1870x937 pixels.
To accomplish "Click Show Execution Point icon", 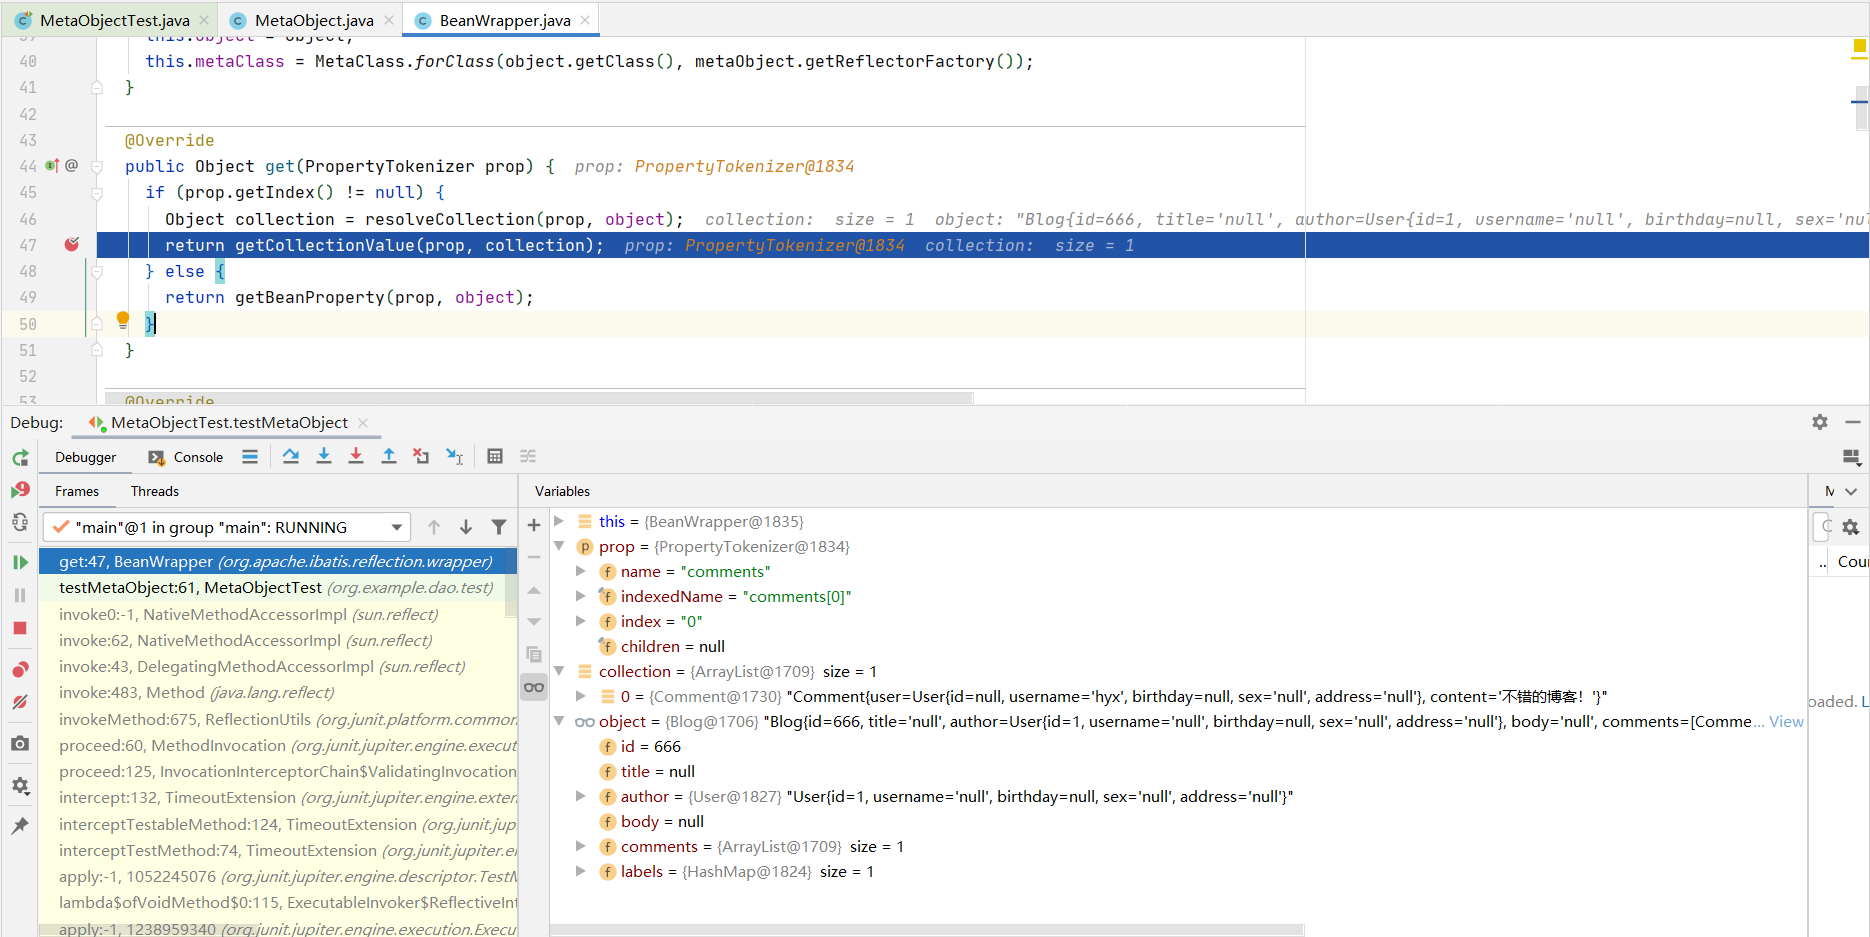I will [250, 457].
